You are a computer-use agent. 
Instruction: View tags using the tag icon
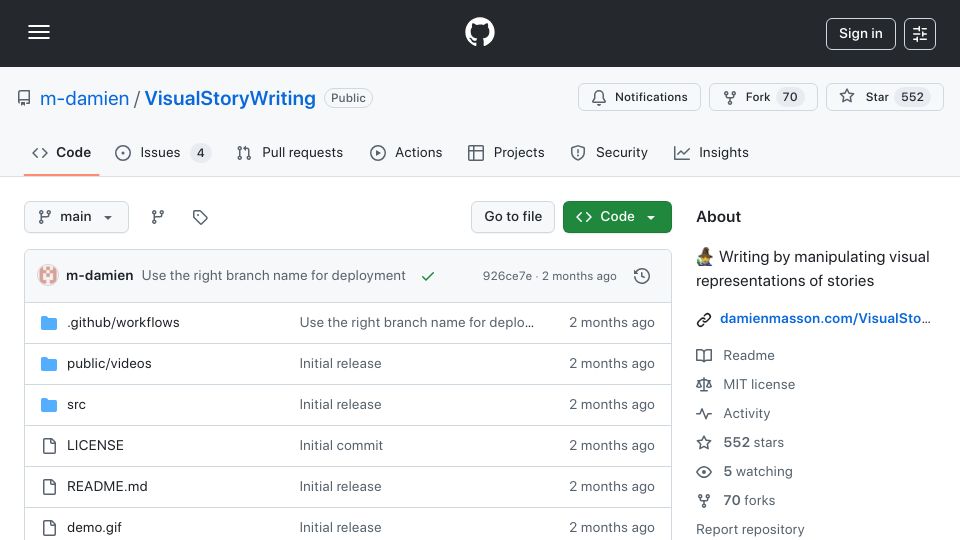pyautogui.click(x=200, y=217)
